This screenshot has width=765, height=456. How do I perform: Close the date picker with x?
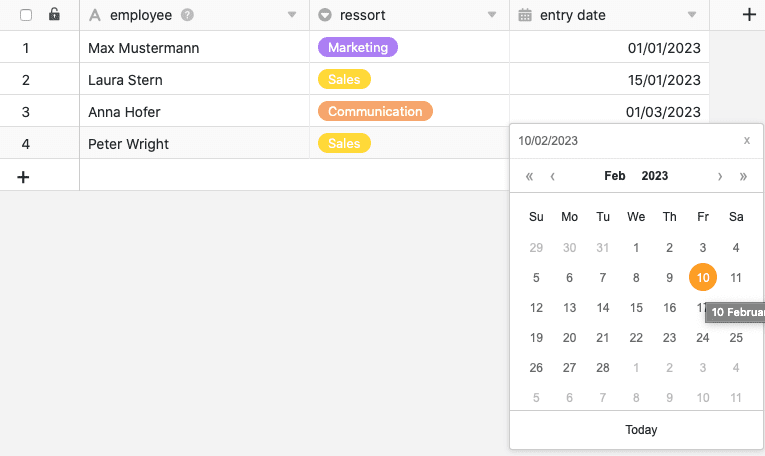click(x=746, y=141)
